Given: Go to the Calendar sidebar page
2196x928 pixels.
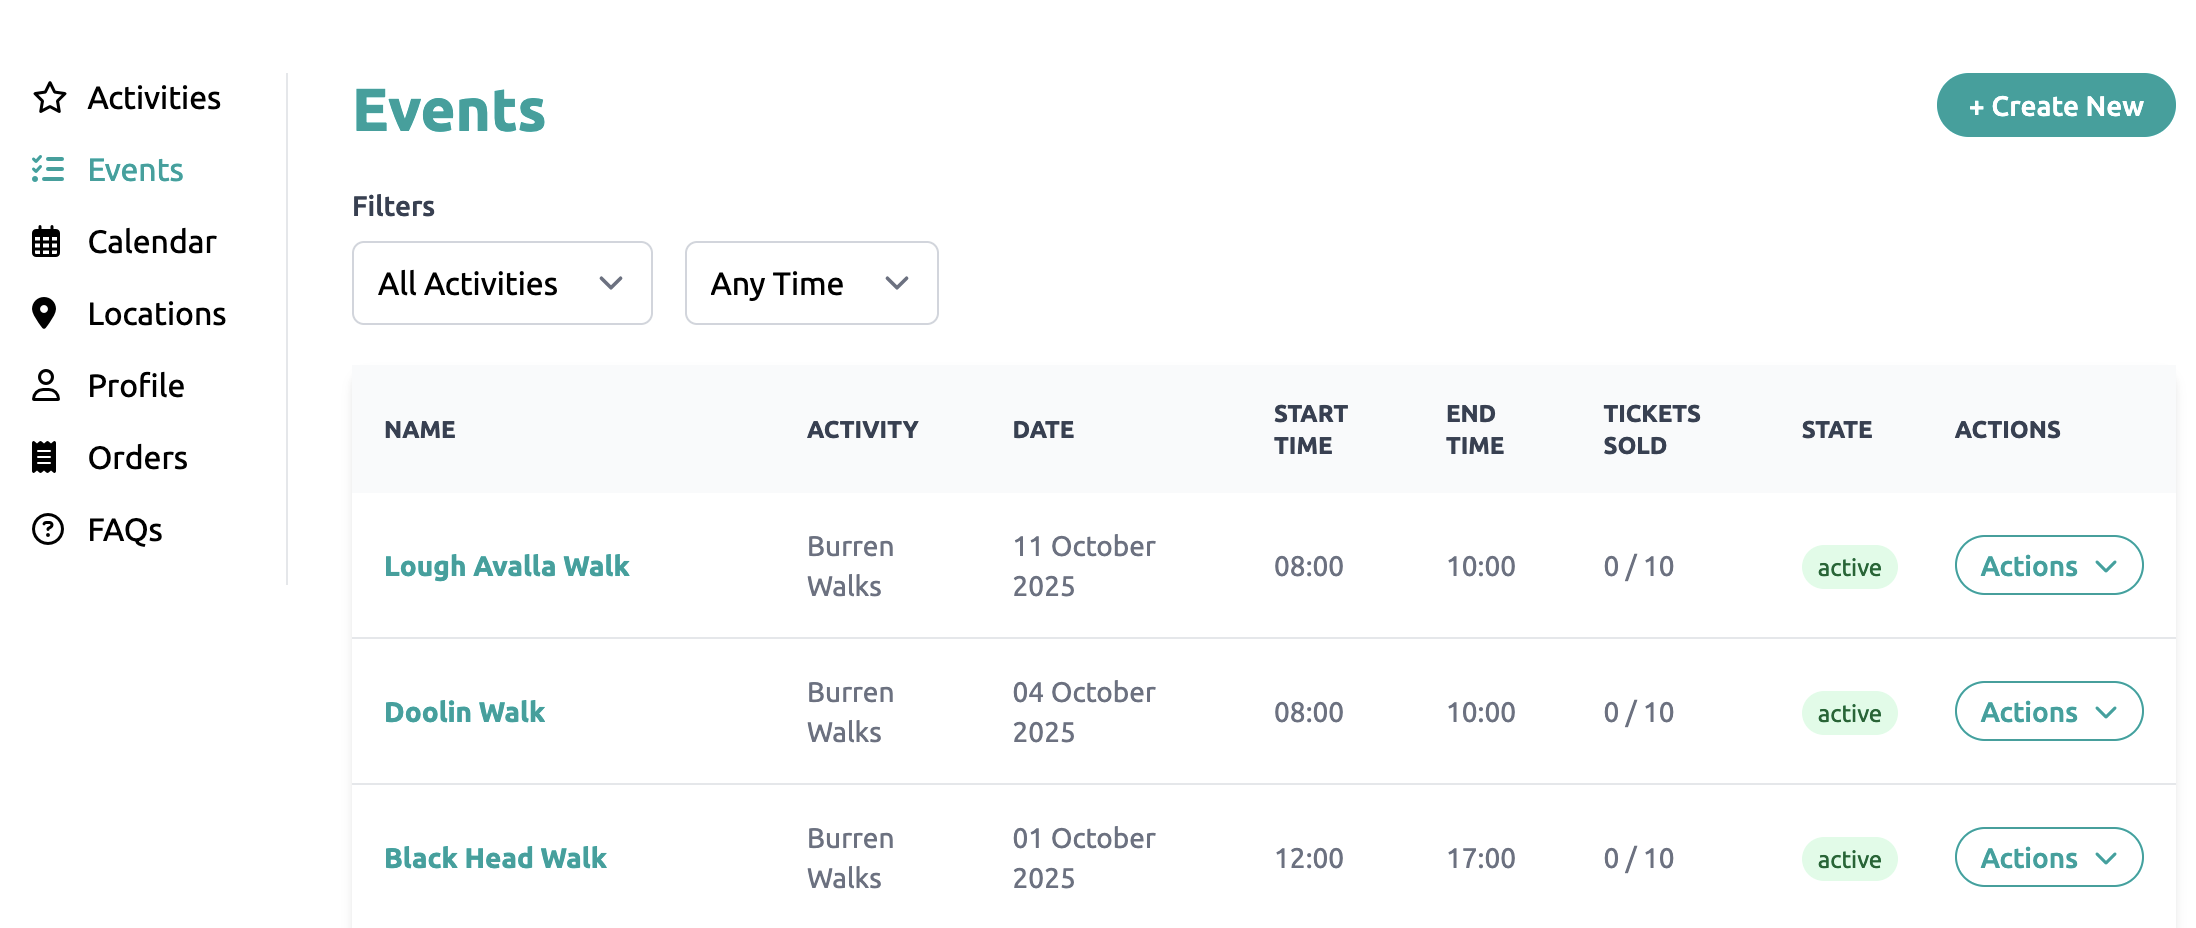Looking at the screenshot, I should 152,242.
